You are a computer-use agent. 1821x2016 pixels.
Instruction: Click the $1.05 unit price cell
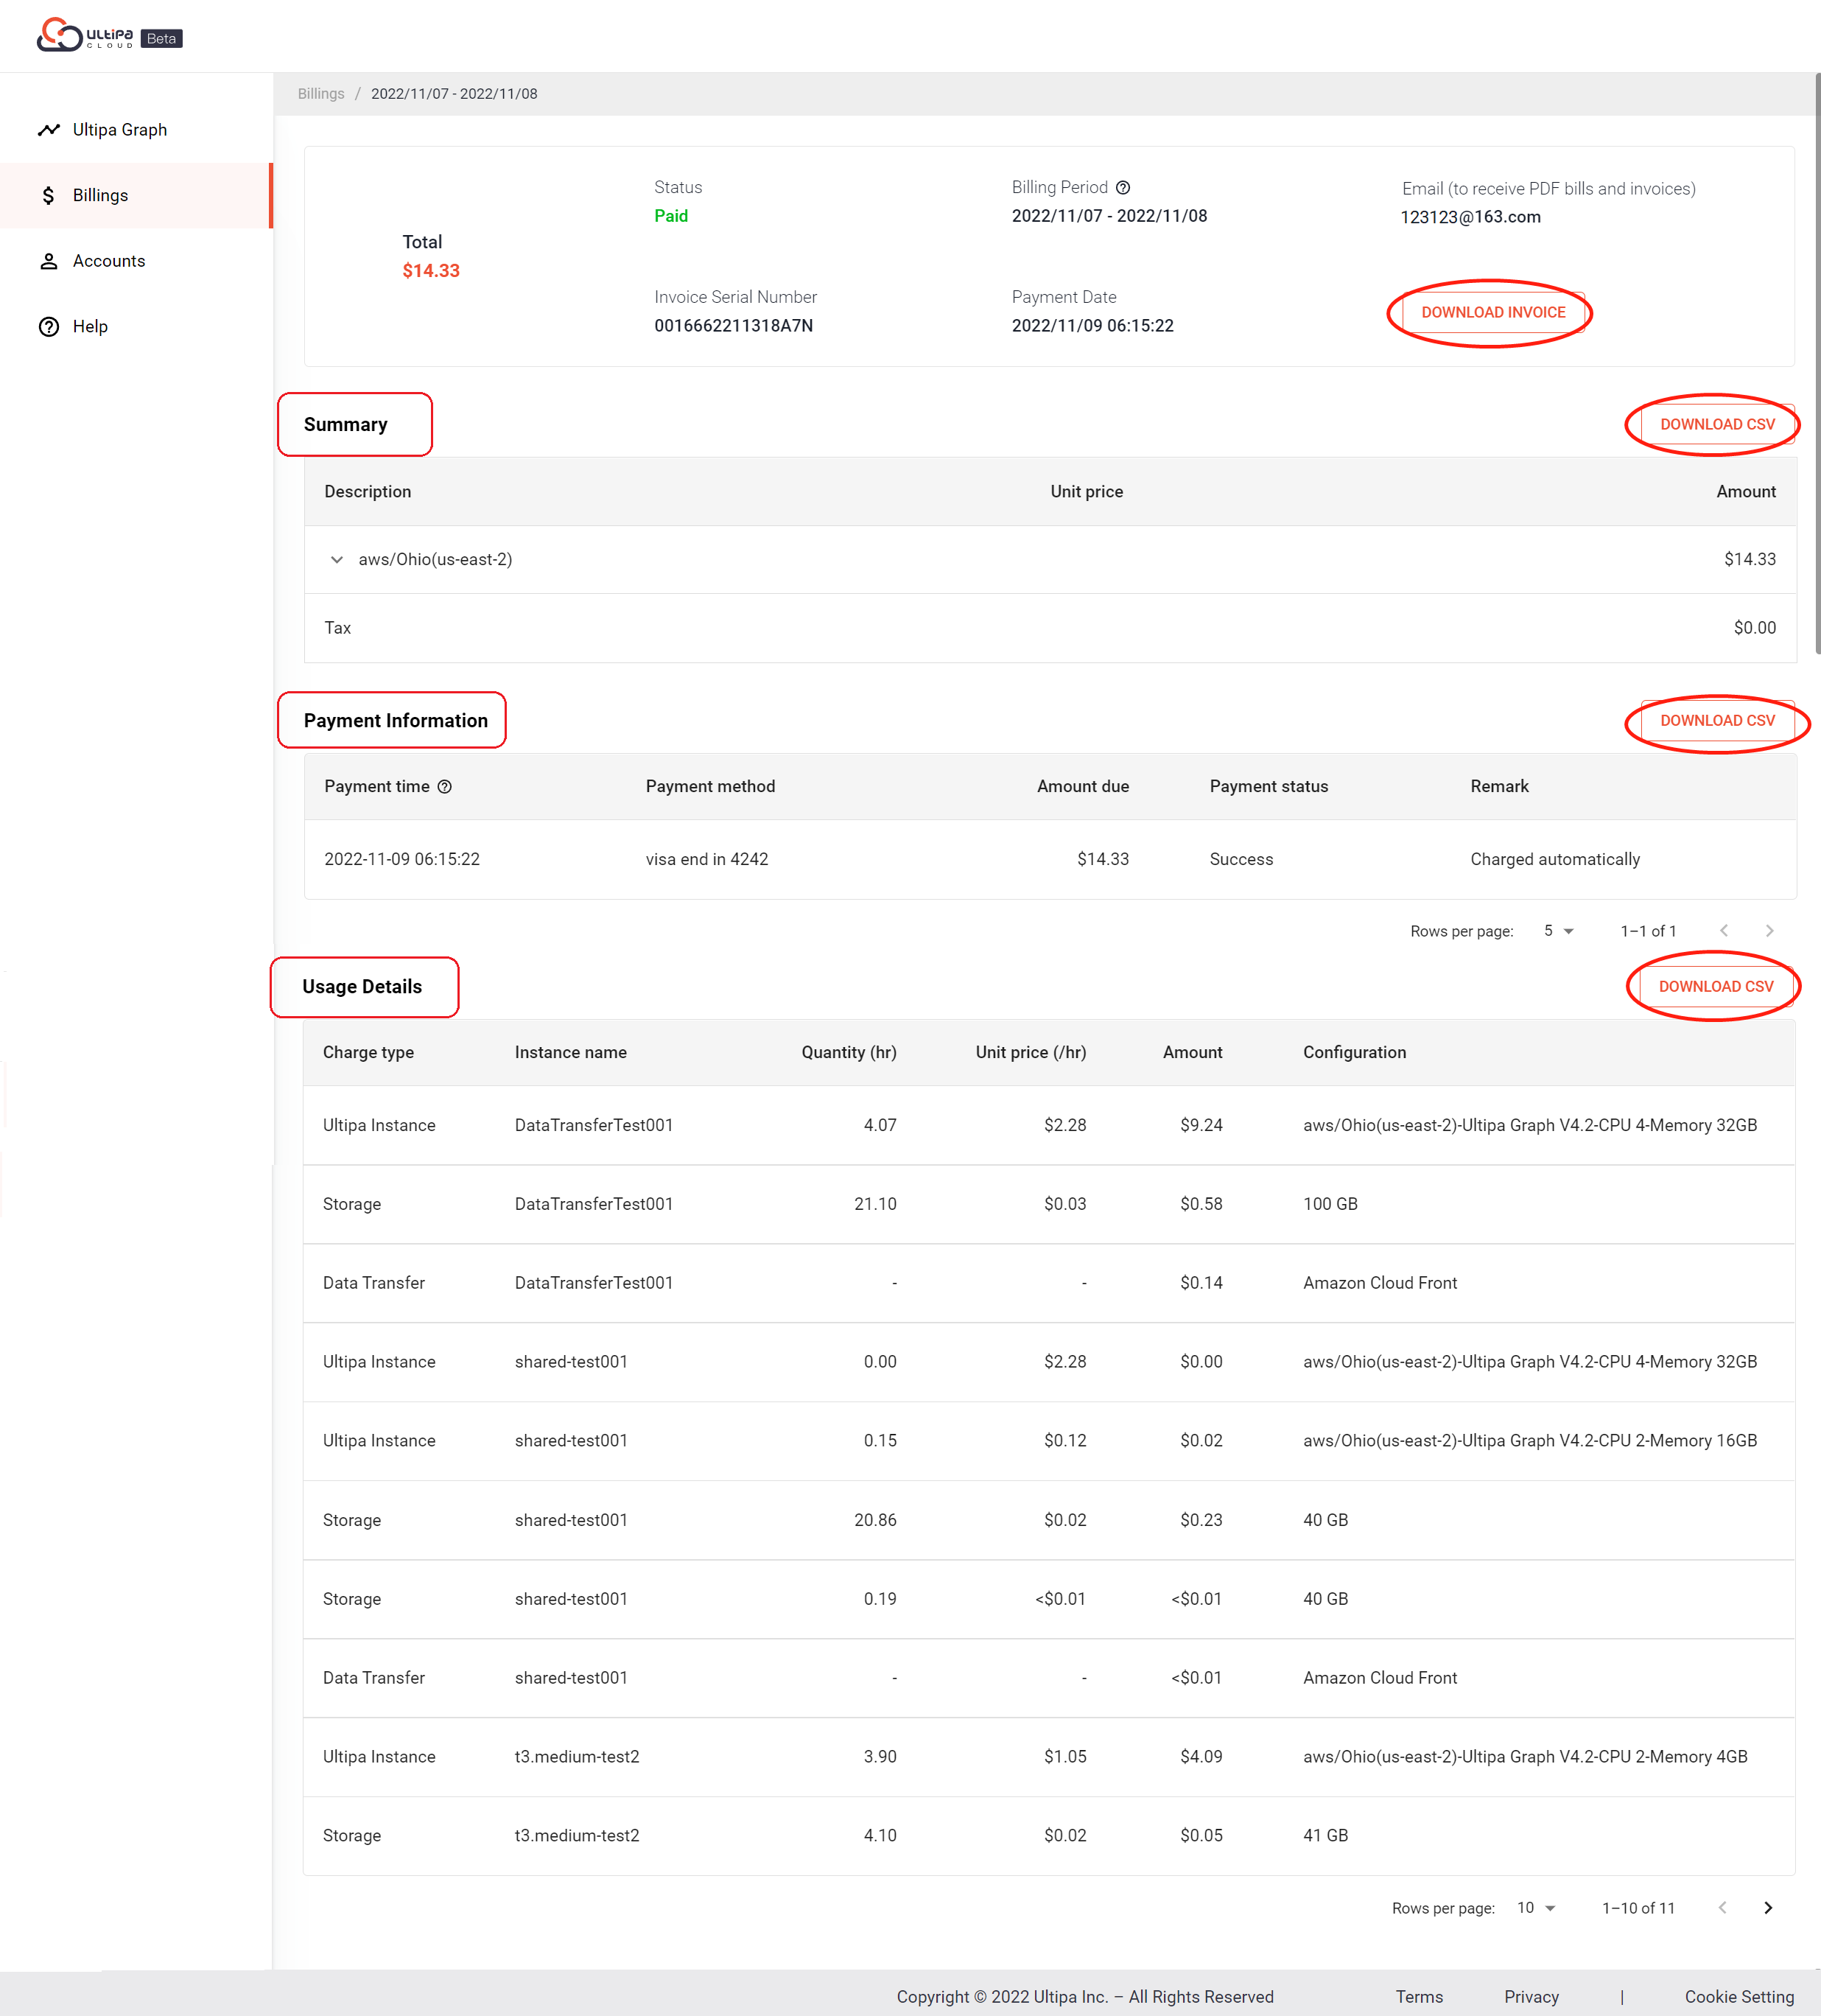coord(1065,1757)
